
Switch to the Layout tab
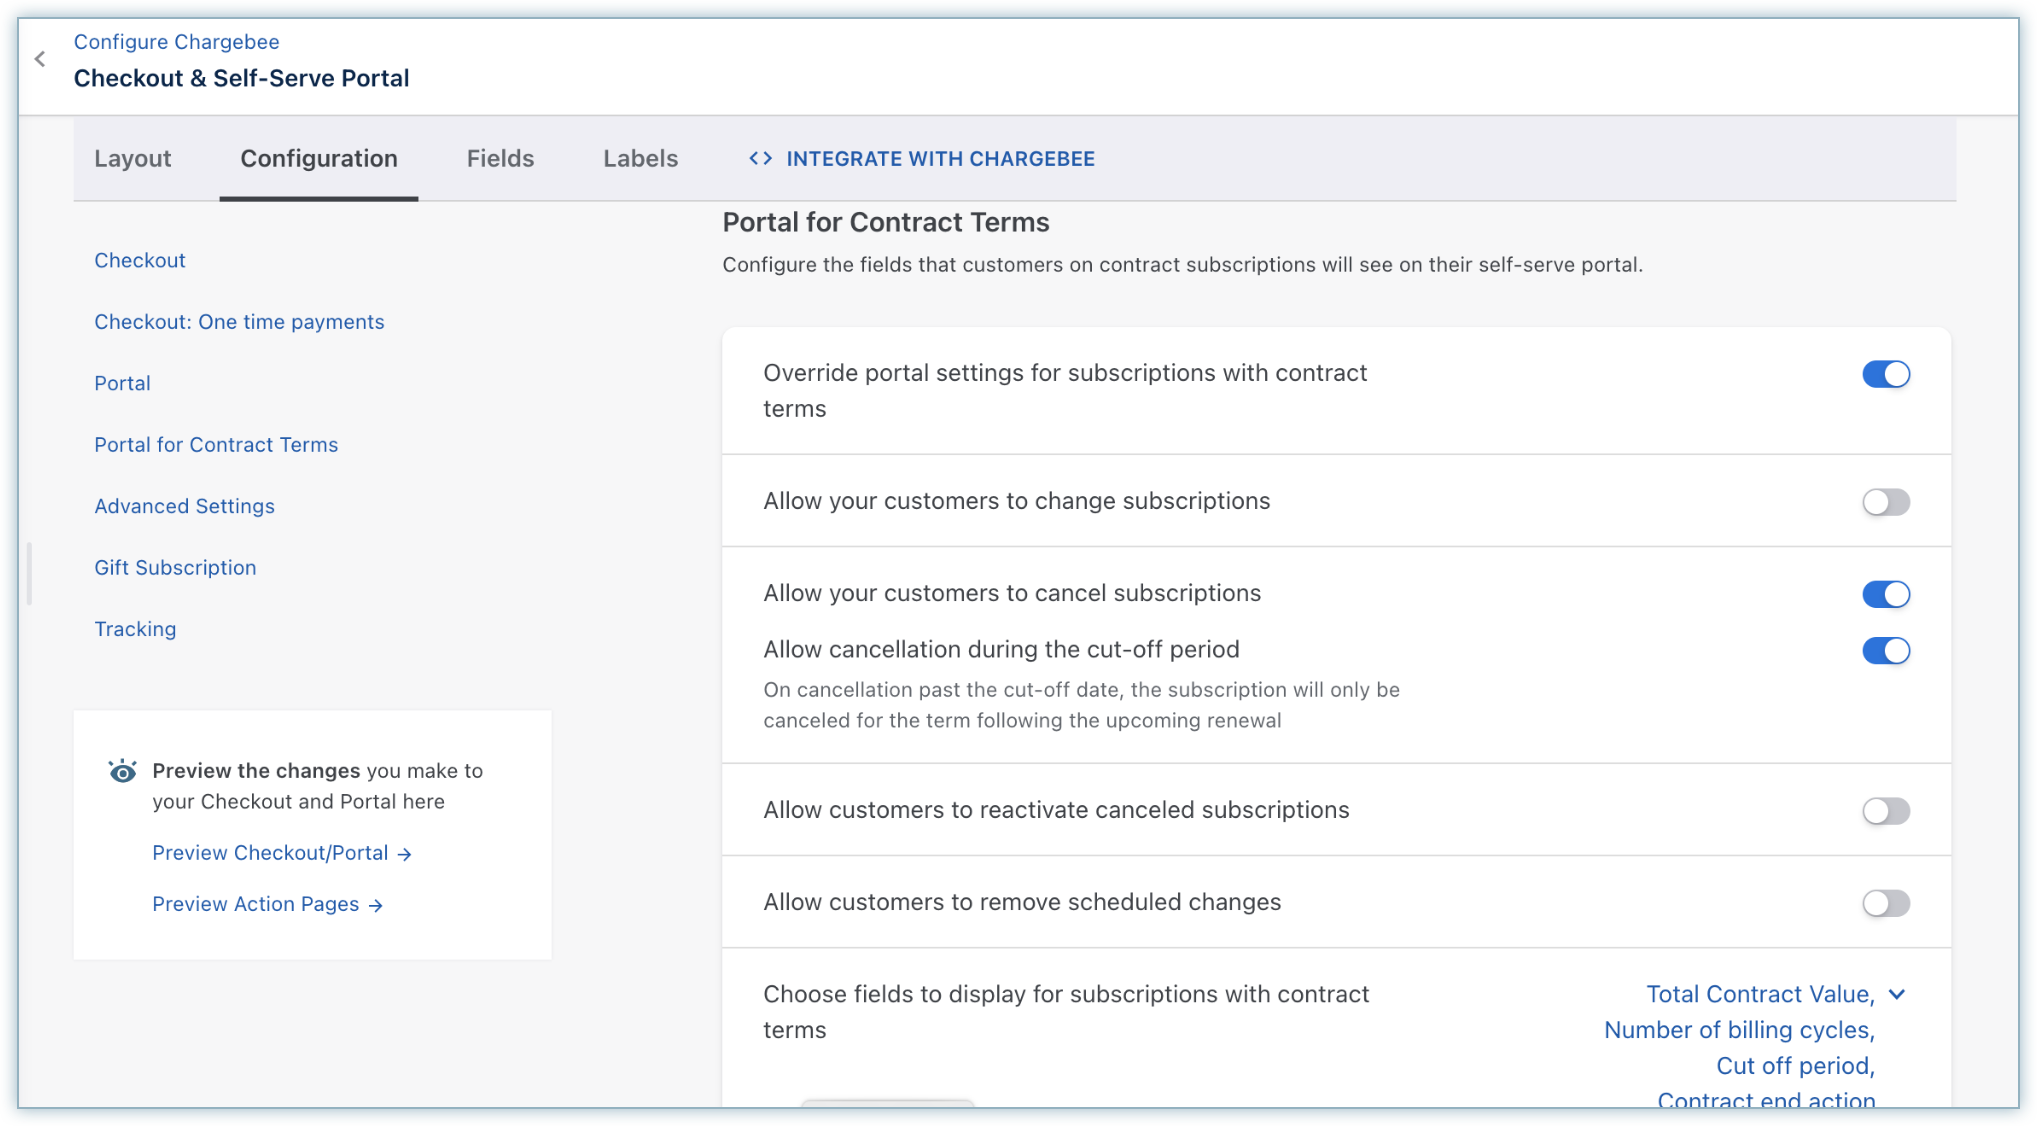pos(133,158)
